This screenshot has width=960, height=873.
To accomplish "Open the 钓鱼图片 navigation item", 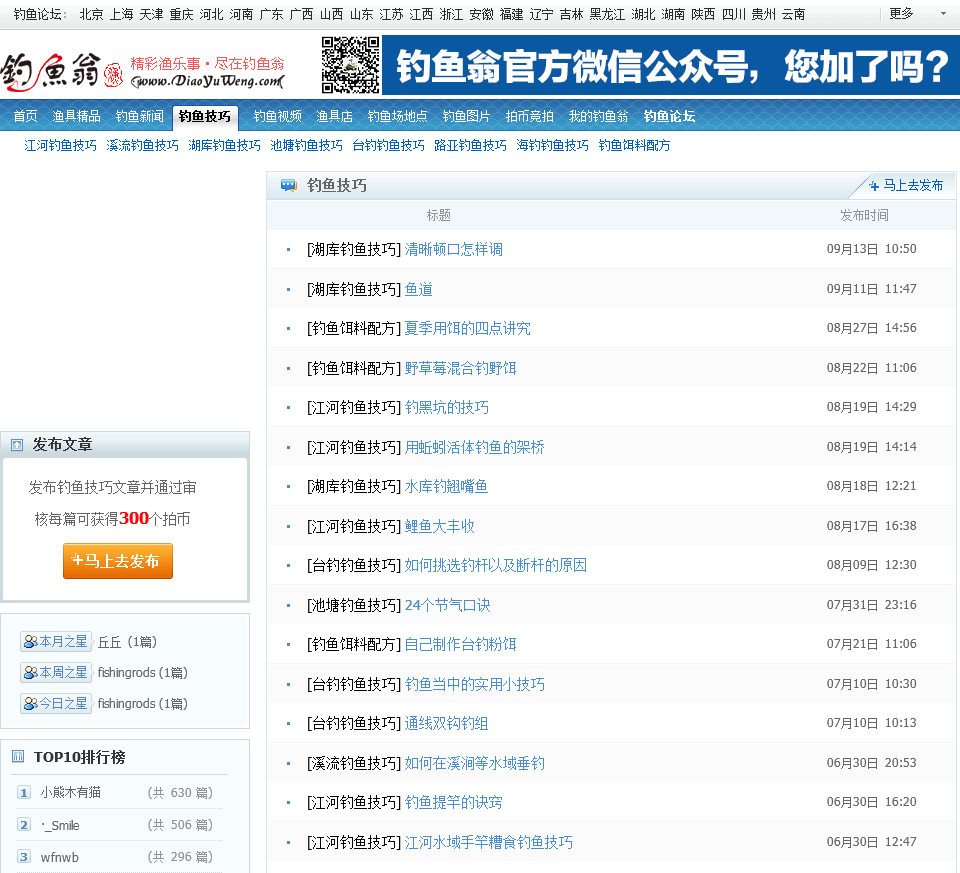I will [x=467, y=116].
